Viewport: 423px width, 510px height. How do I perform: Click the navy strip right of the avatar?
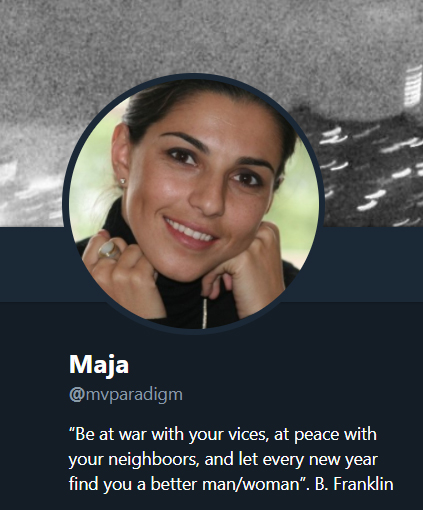(x=372, y=264)
